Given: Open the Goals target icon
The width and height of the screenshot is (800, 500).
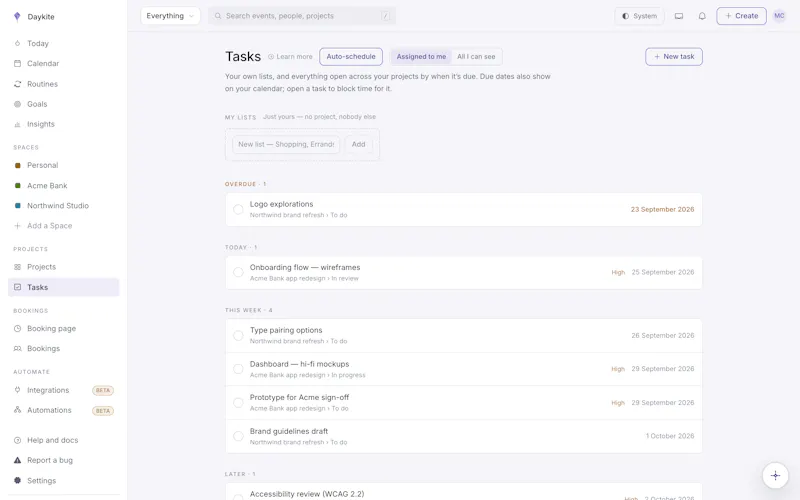Looking at the screenshot, I should (x=17, y=104).
